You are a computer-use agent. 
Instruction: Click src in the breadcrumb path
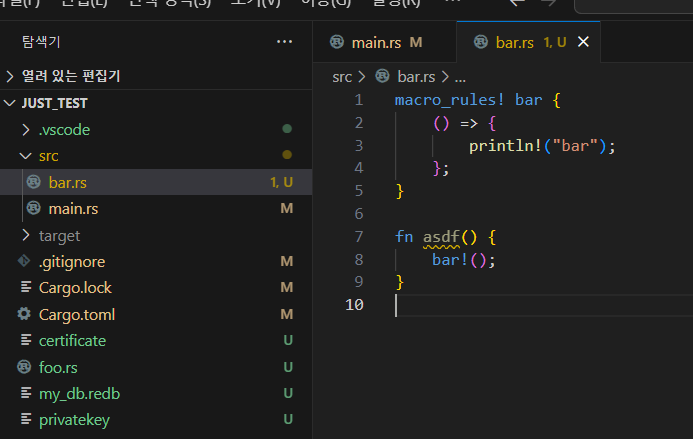click(342, 76)
